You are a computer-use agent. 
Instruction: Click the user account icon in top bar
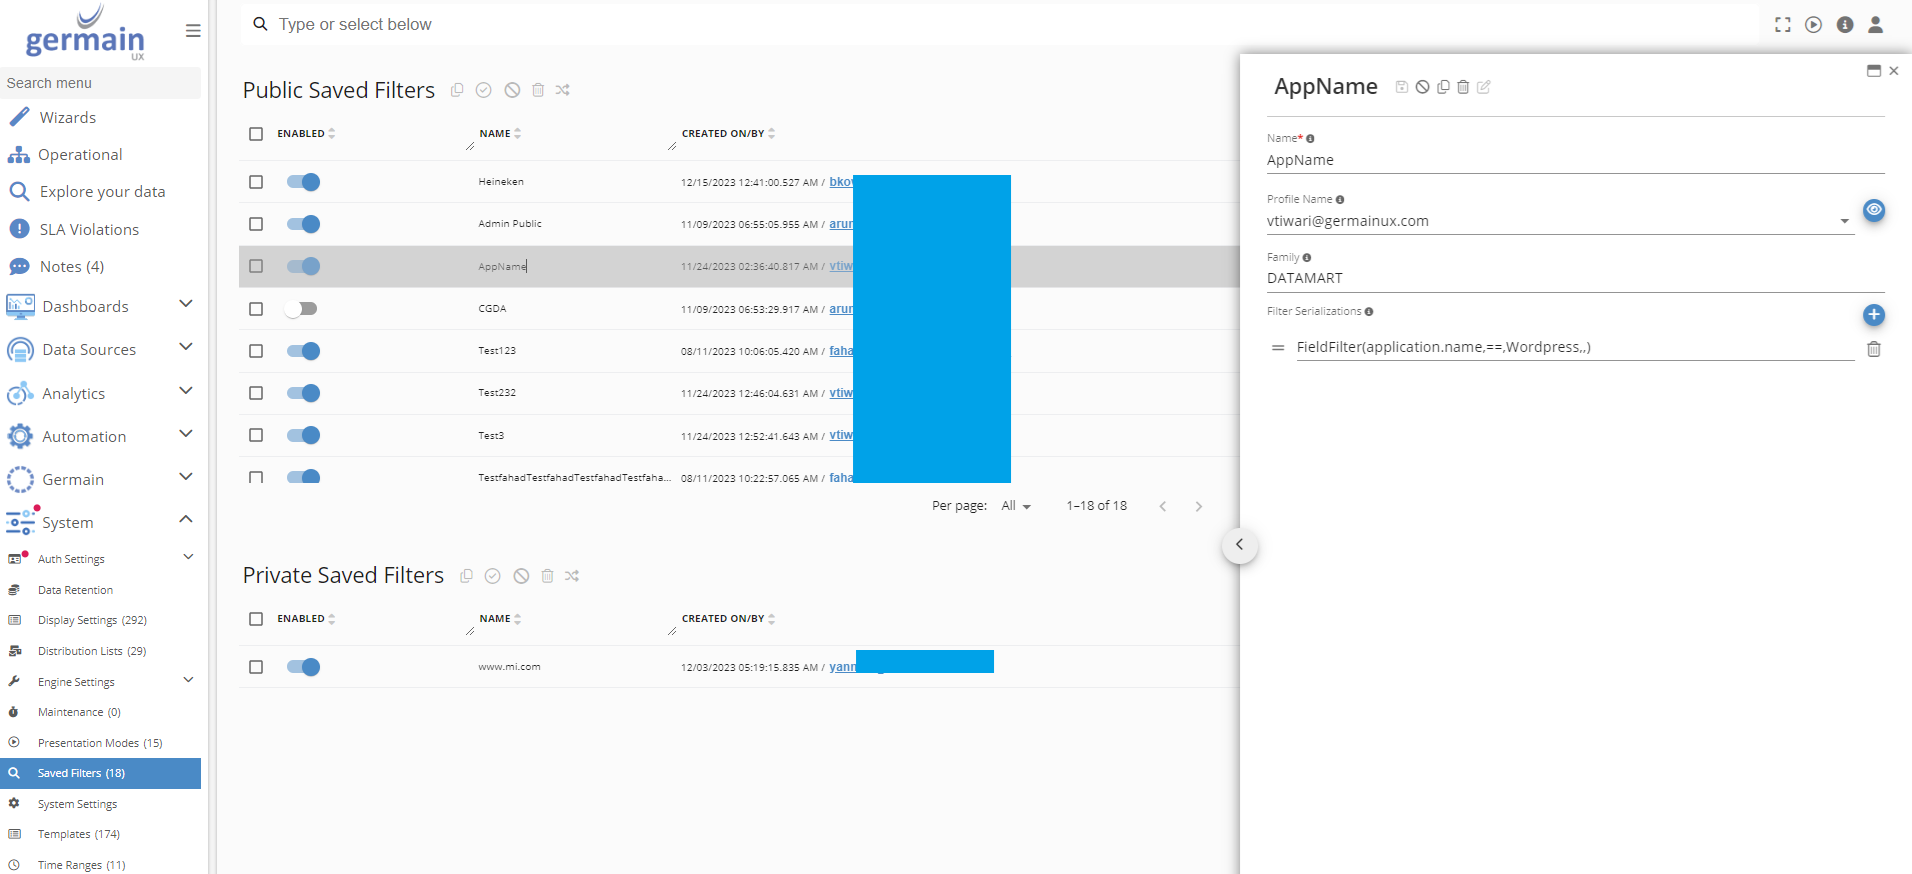pyautogui.click(x=1875, y=25)
